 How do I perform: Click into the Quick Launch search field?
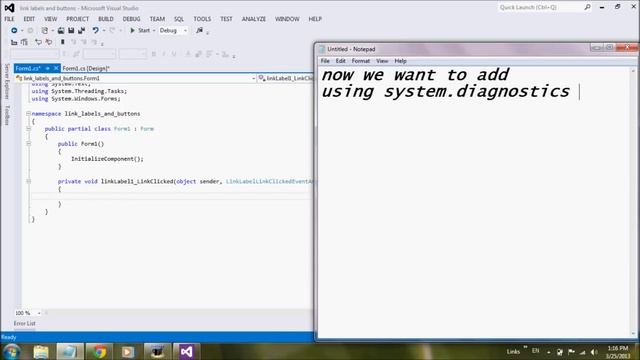tap(540, 7)
